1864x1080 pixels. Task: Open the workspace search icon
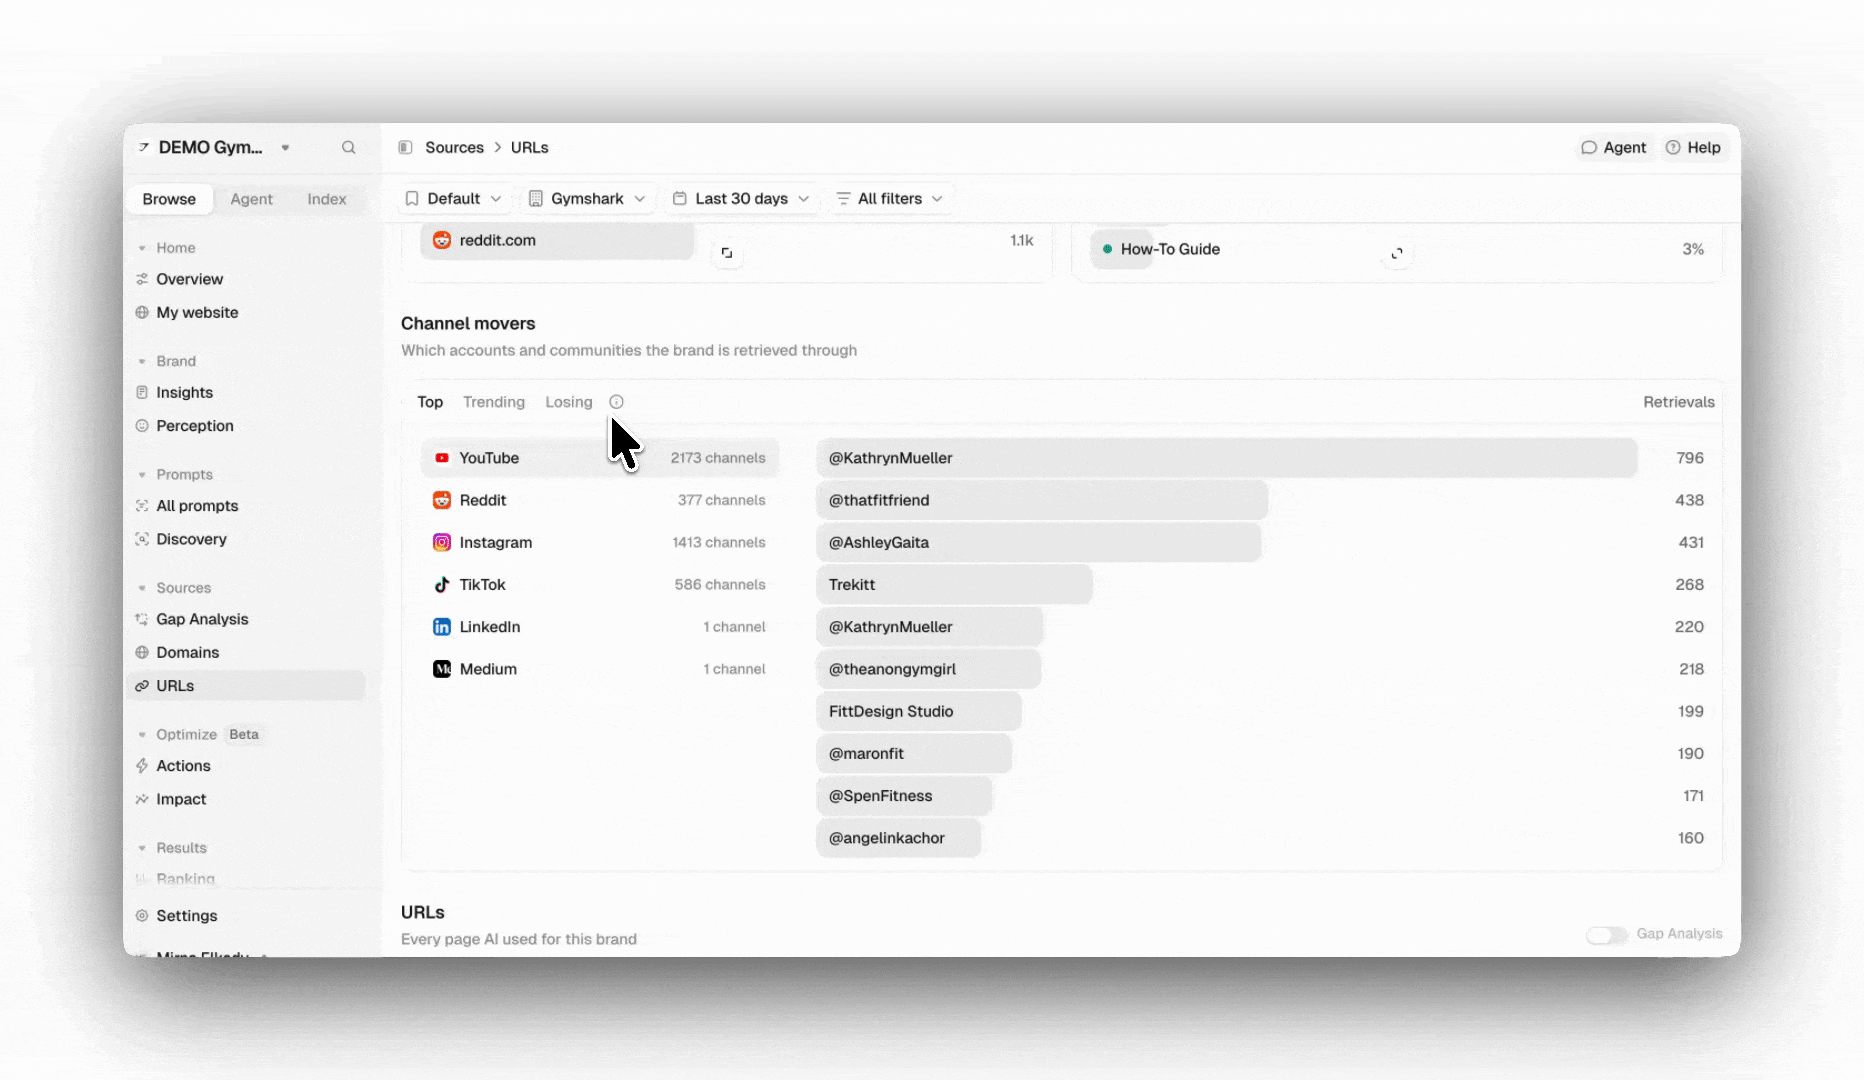pyautogui.click(x=348, y=147)
